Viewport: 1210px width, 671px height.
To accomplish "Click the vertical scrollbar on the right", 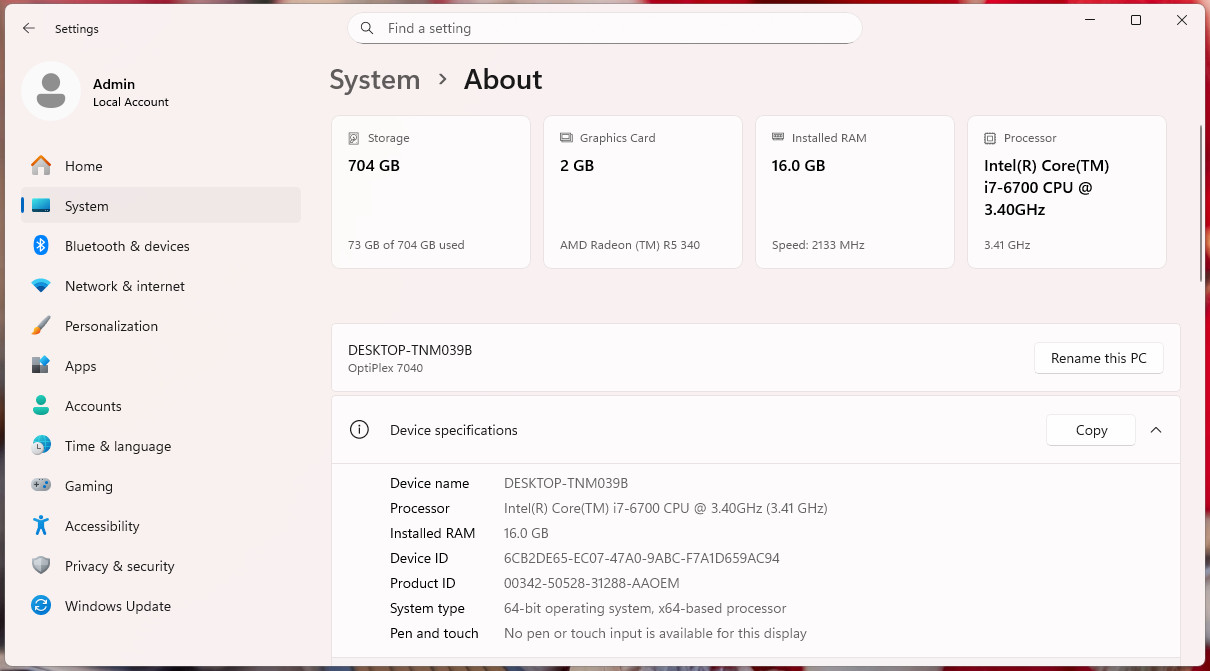I will click(x=1201, y=203).
